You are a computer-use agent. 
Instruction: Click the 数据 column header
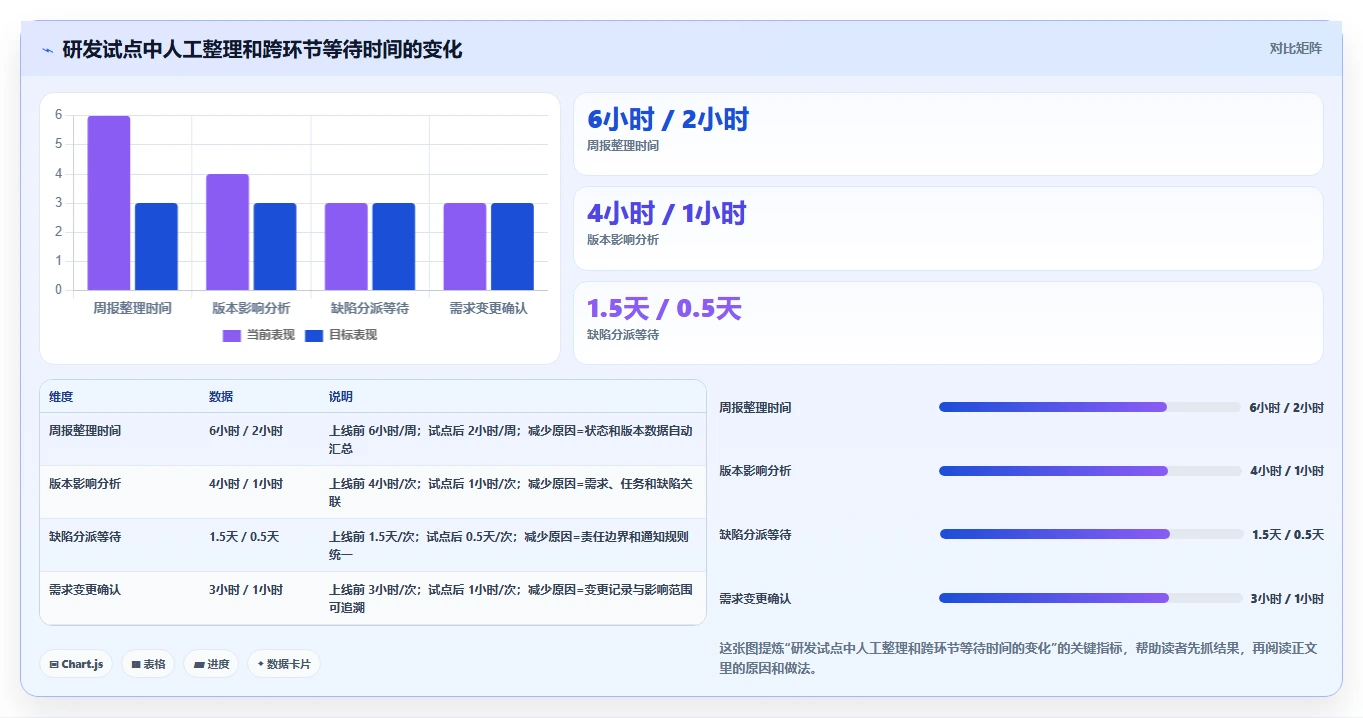(x=221, y=397)
